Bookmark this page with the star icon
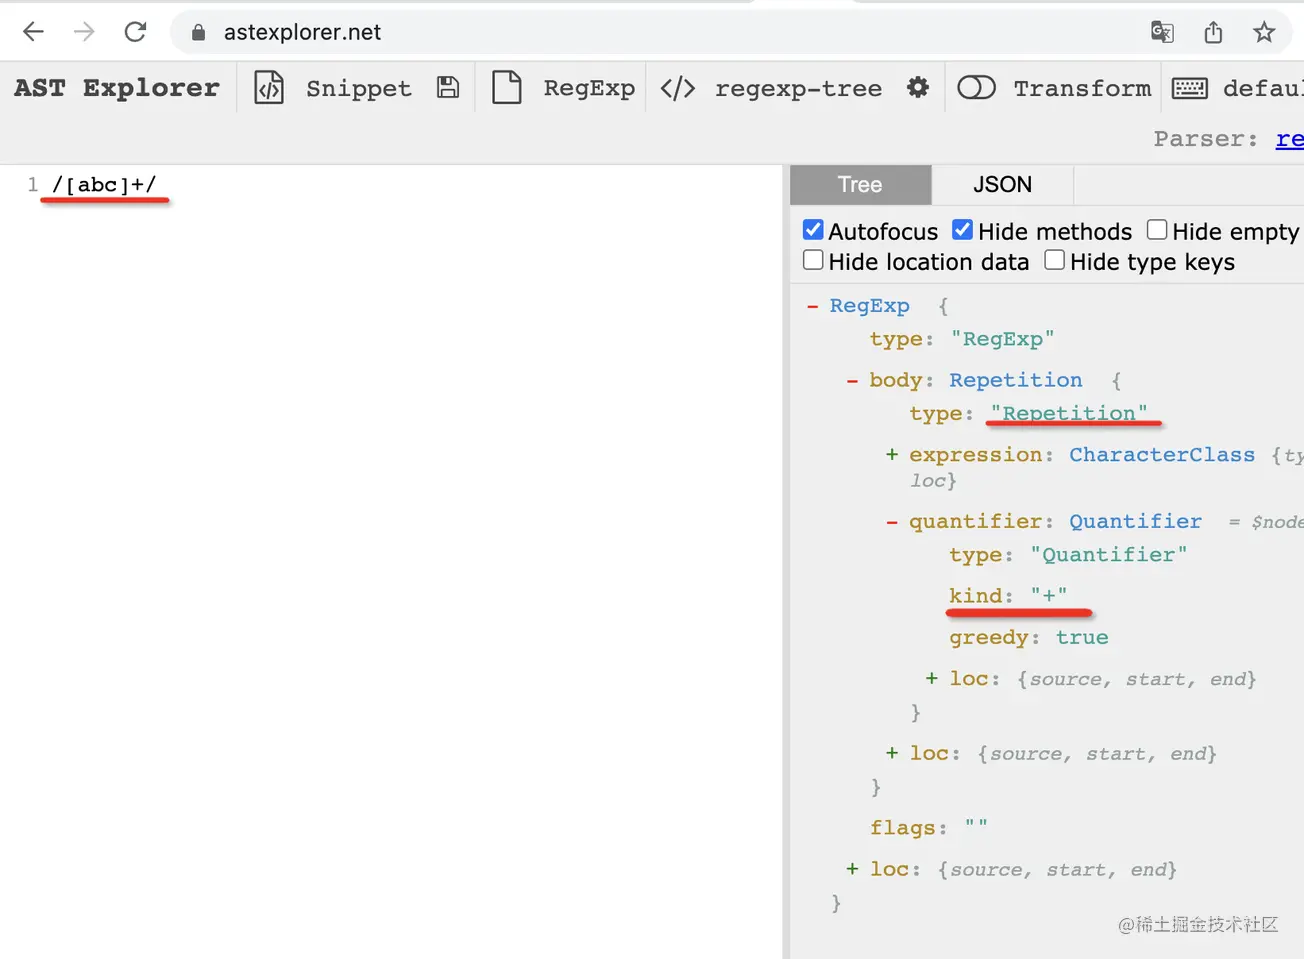This screenshot has height=959, width=1304. point(1264,32)
